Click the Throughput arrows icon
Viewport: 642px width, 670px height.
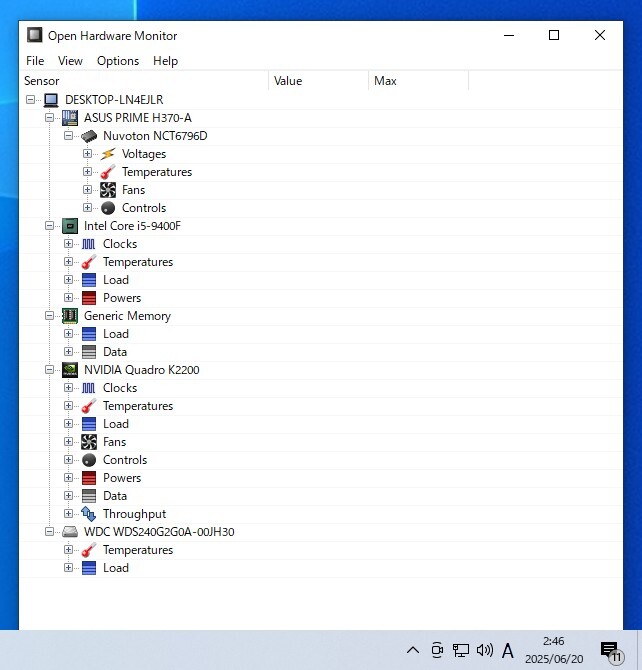click(x=89, y=514)
